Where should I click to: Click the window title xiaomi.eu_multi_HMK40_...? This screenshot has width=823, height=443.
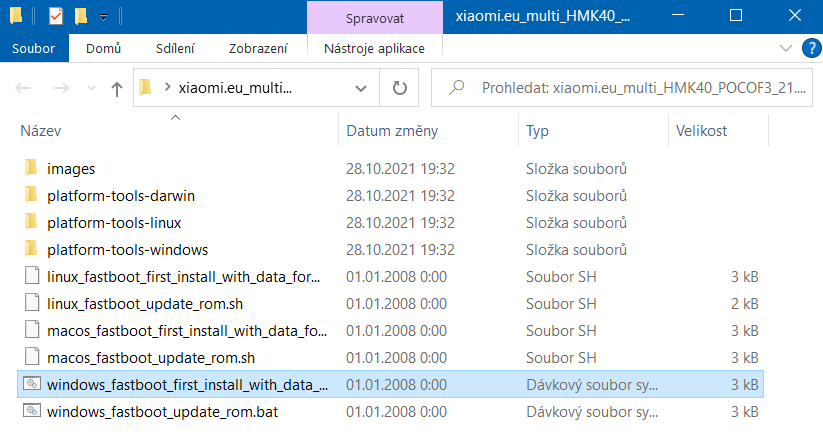(x=542, y=16)
